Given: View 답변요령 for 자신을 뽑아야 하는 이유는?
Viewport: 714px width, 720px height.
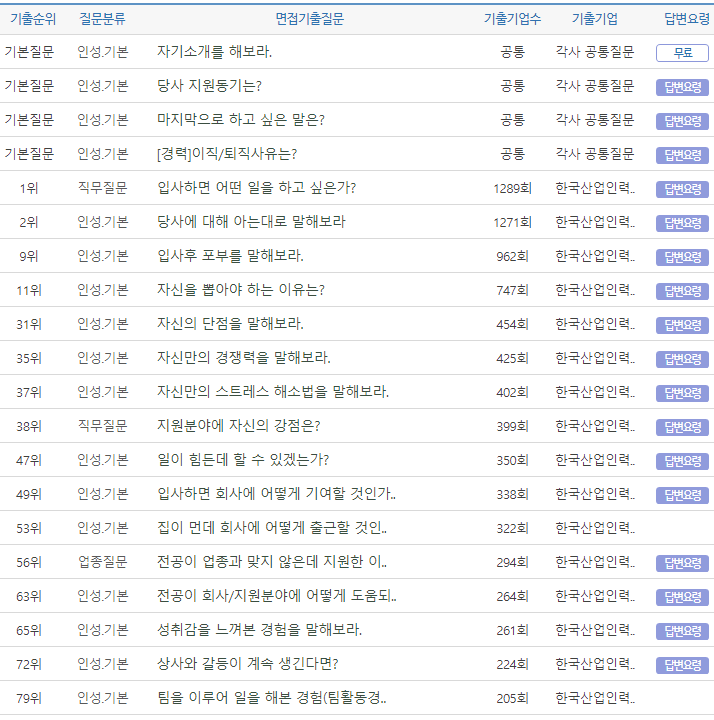Looking at the screenshot, I should coord(682,291).
